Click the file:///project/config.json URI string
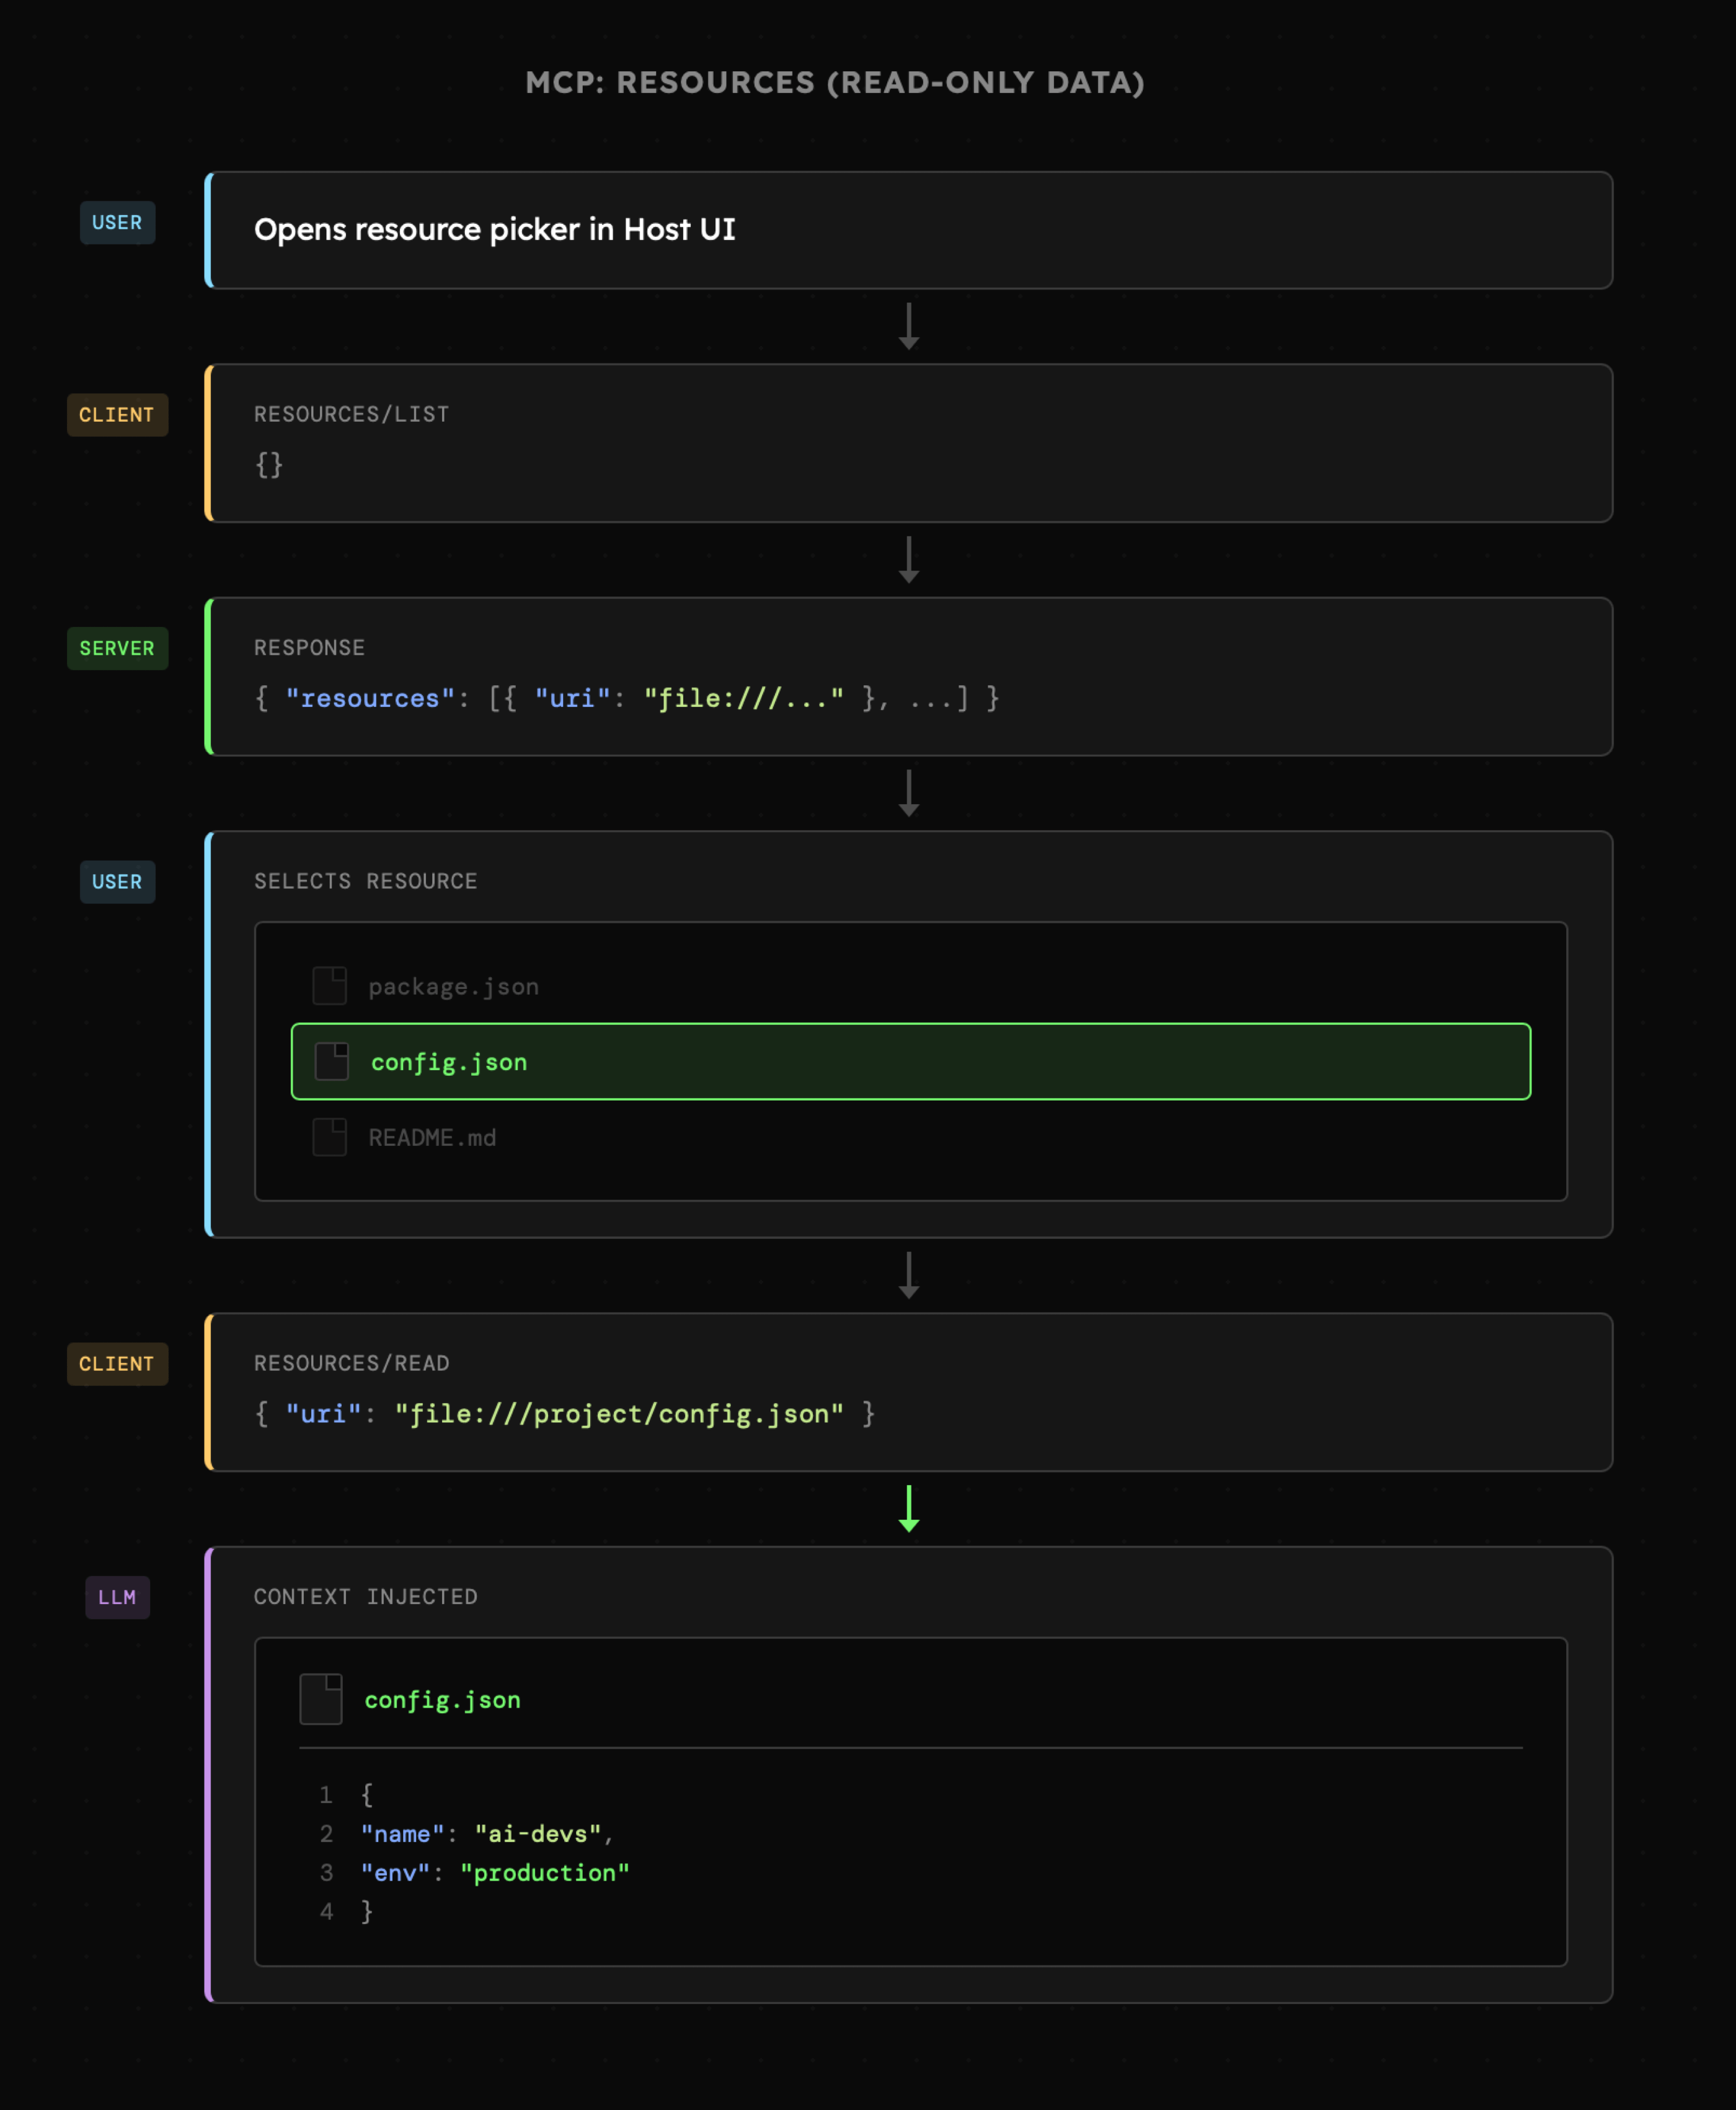 (x=619, y=1414)
